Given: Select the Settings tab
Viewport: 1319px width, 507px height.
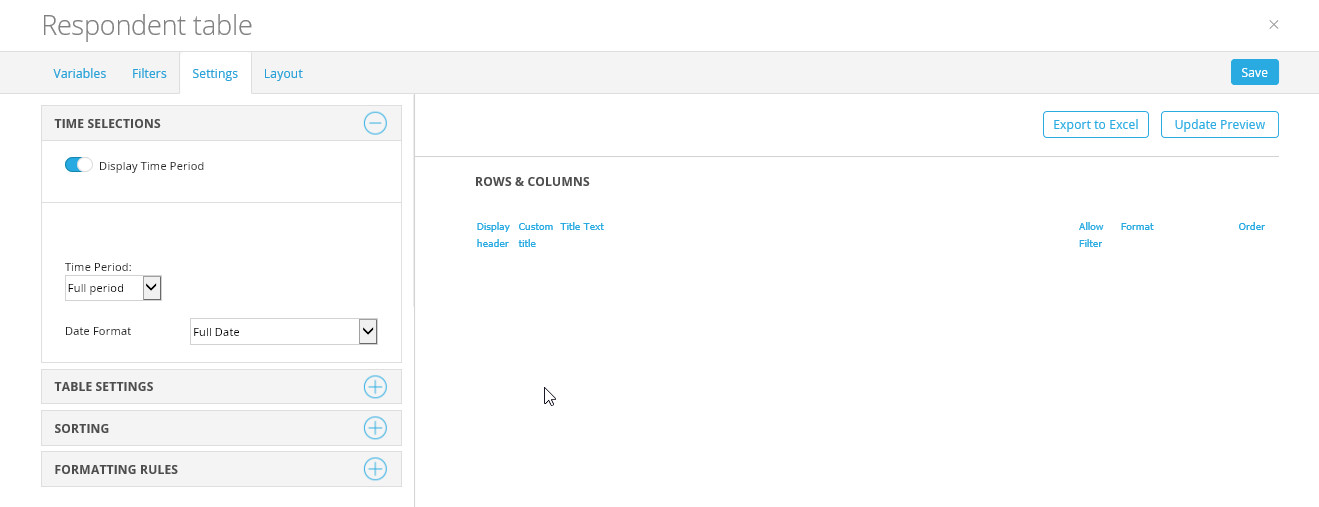Looking at the screenshot, I should [215, 73].
